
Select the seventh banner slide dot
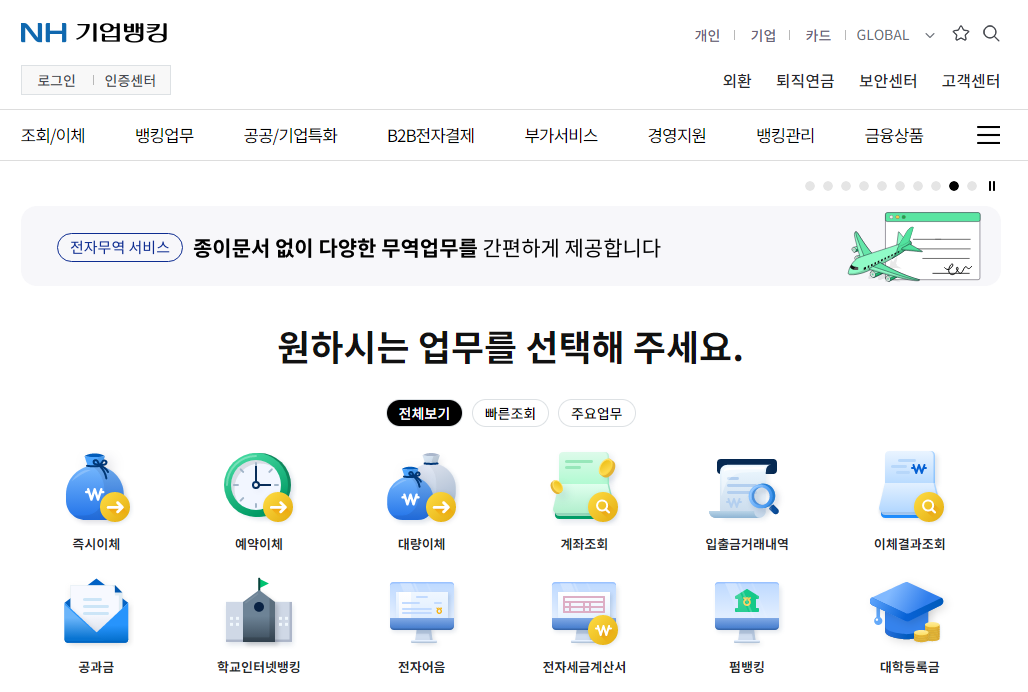click(919, 186)
